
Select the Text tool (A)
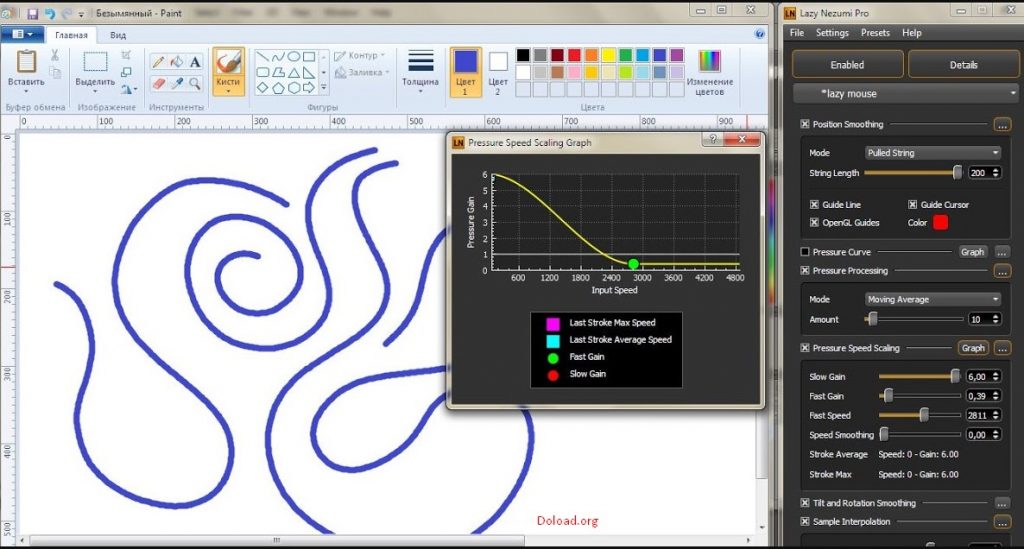click(195, 62)
